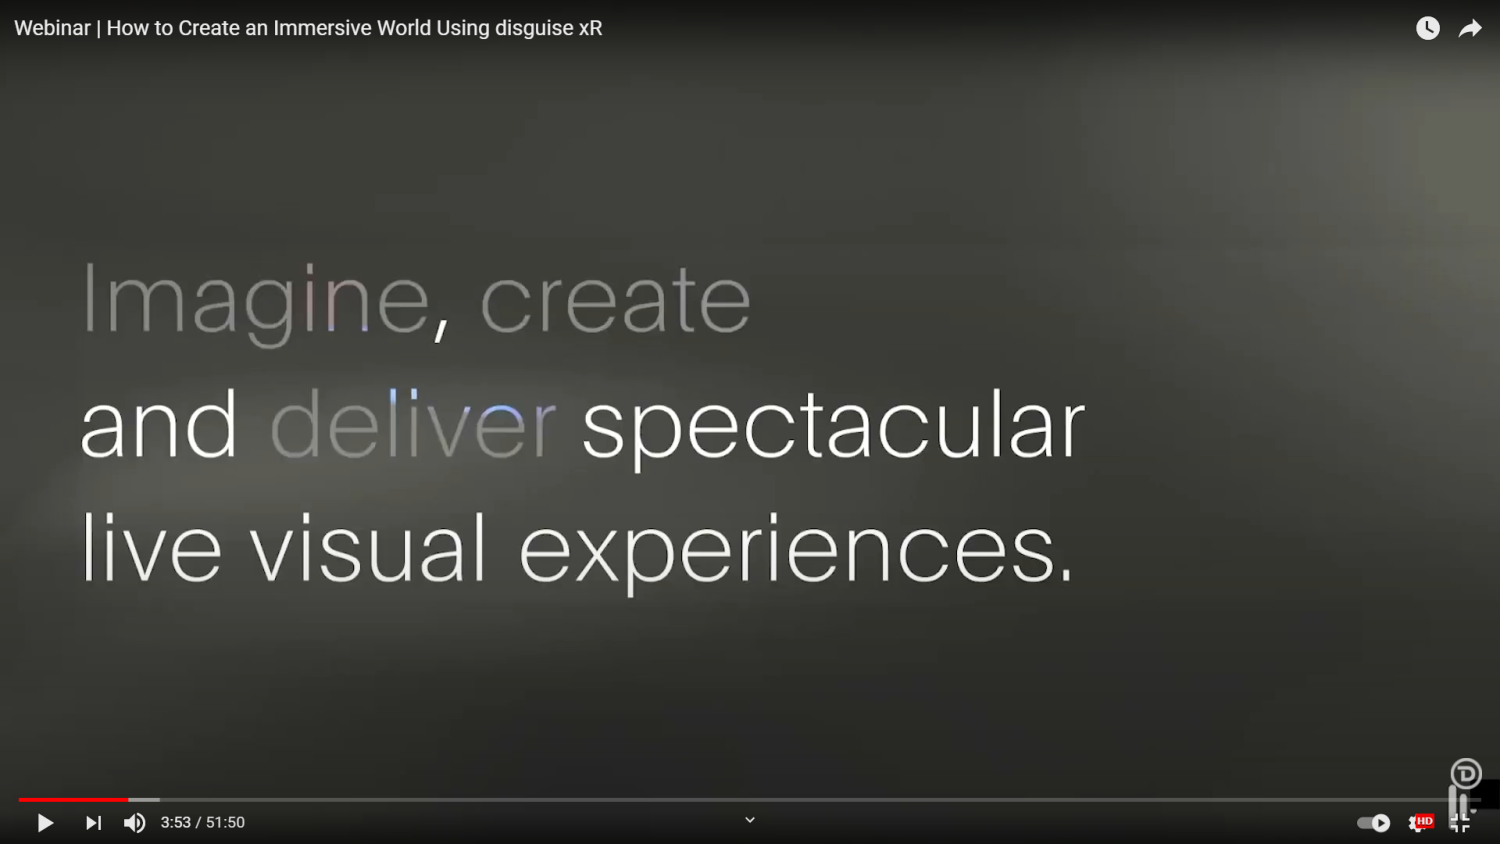This screenshot has width=1500, height=844.
Task: Skip to the next video
Action: click(93, 823)
